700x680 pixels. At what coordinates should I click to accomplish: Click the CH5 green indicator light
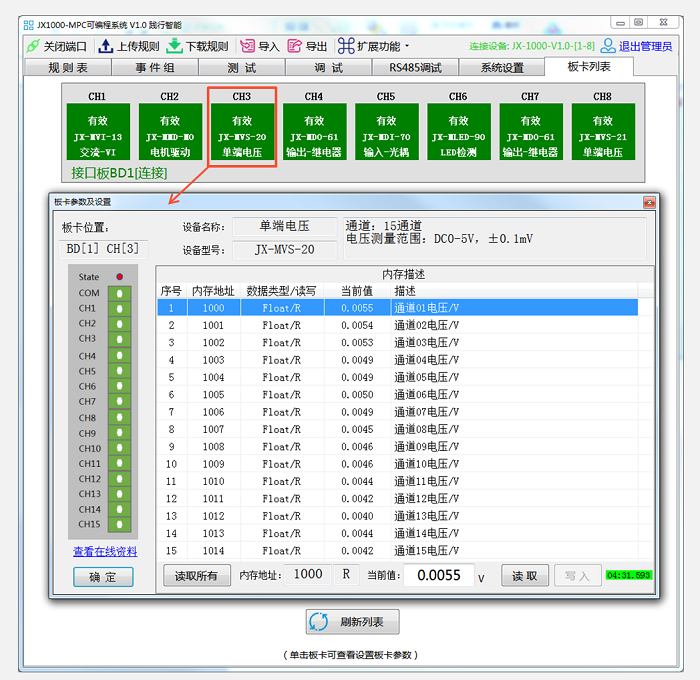click(x=119, y=371)
